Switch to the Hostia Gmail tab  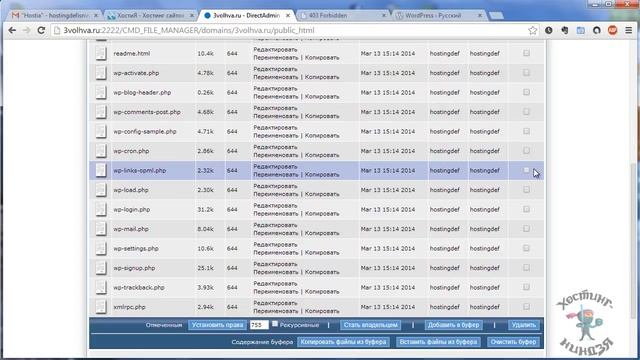[55, 16]
